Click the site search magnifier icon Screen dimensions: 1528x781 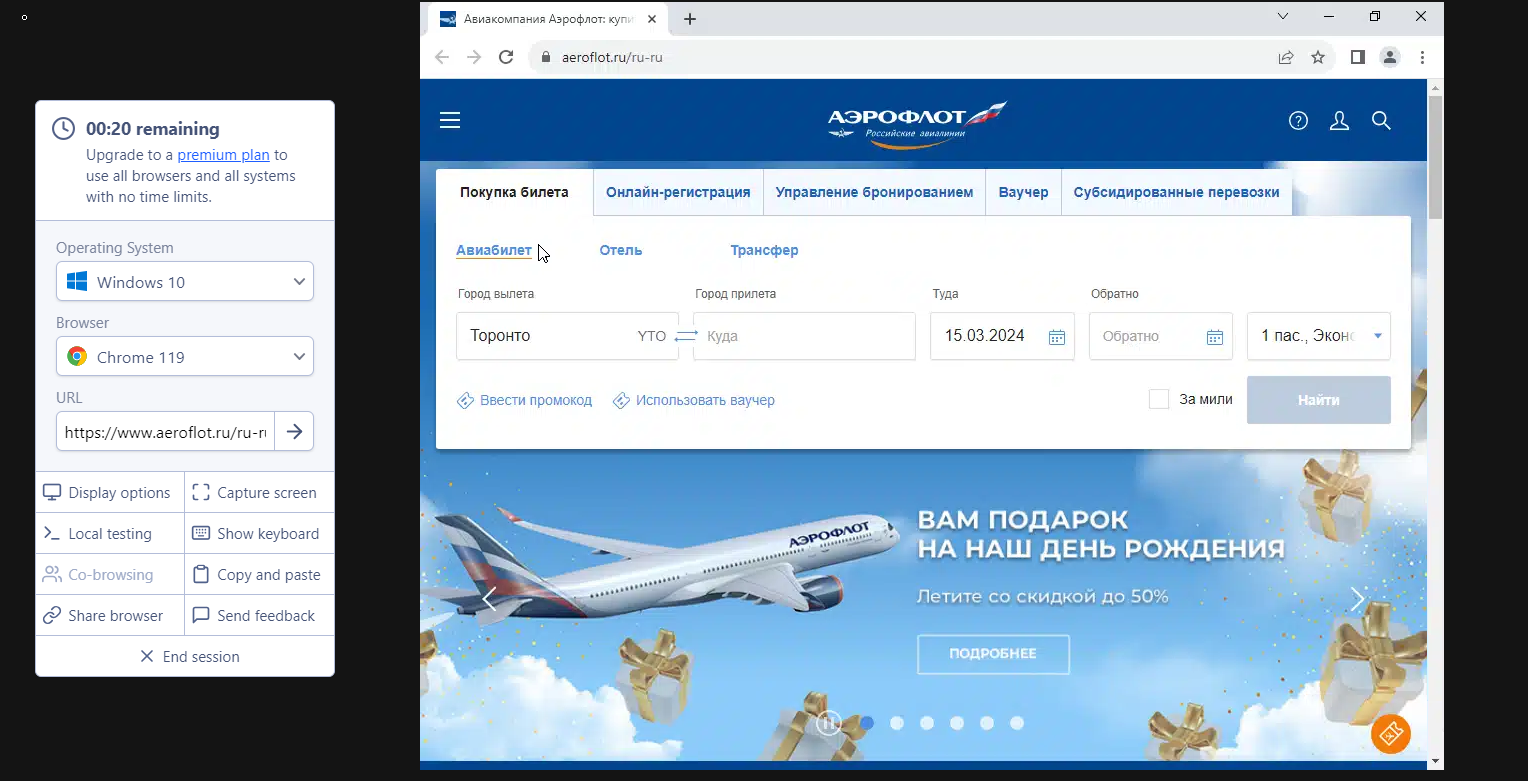1381,121
